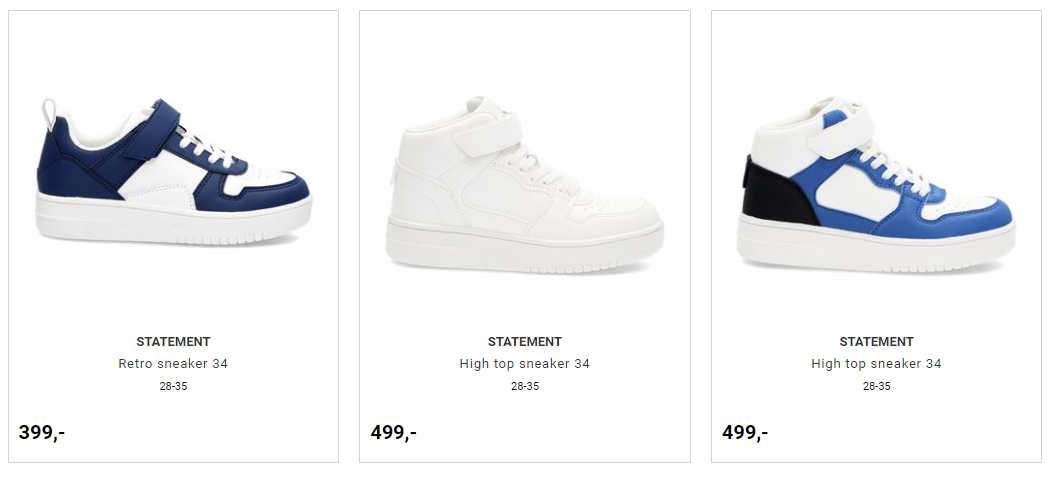The height and width of the screenshot is (477, 1052).
Task: Click High top sneaker 34 under blue shoe
Action: [x=876, y=364]
